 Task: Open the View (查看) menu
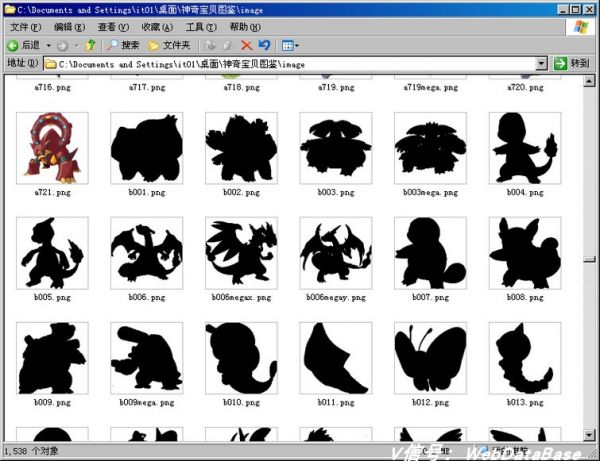point(113,27)
